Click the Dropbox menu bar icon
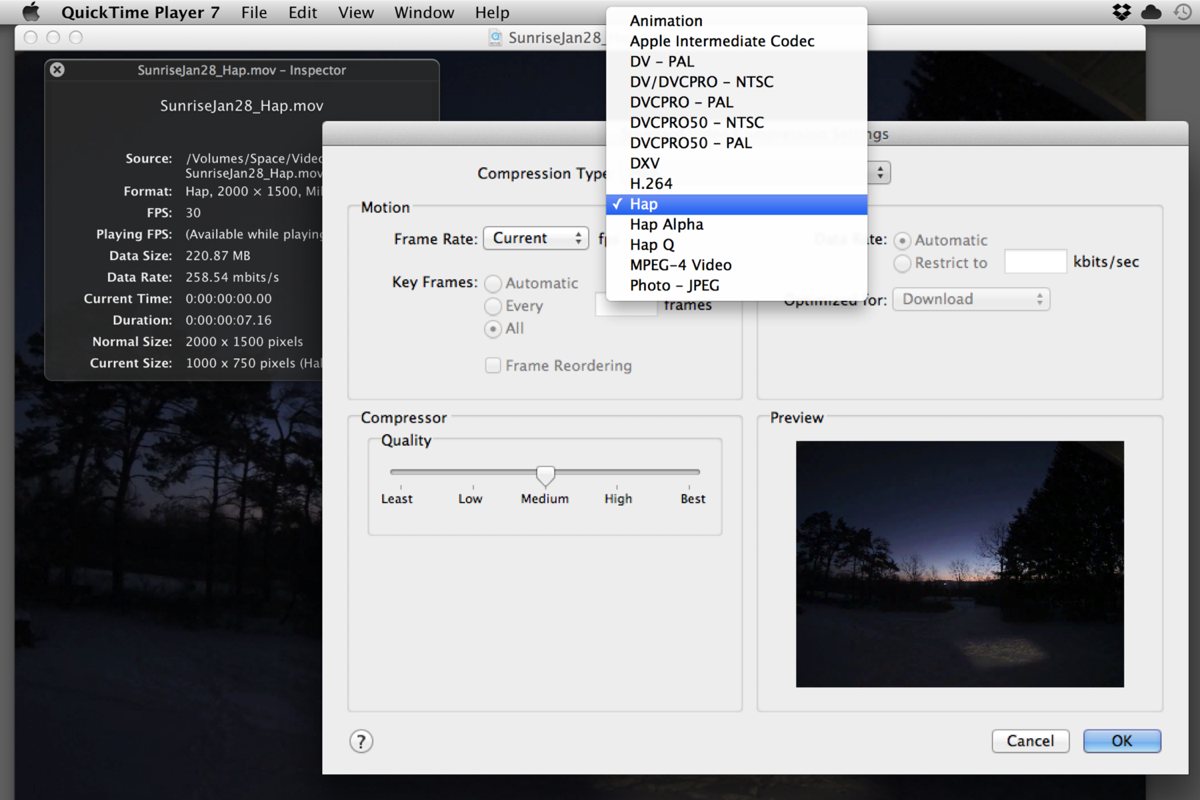Image resolution: width=1200 pixels, height=800 pixels. [x=1122, y=12]
